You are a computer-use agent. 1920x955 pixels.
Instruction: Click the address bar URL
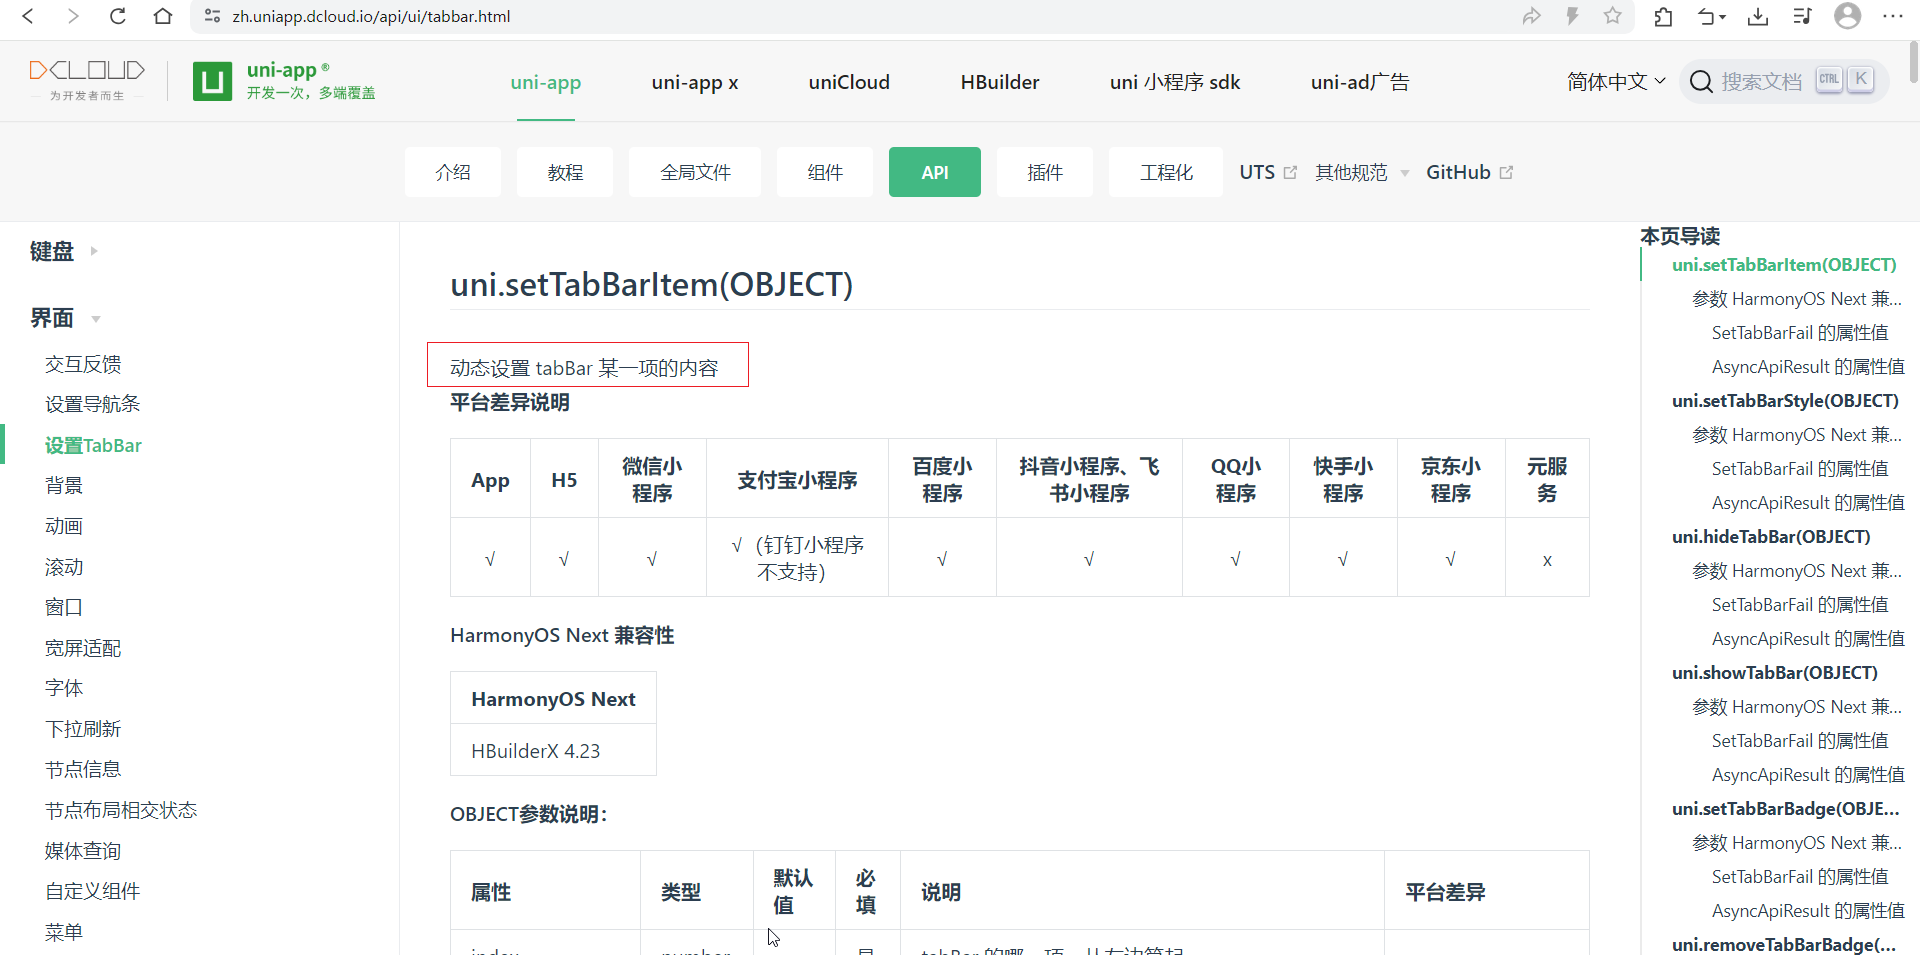coord(371,16)
